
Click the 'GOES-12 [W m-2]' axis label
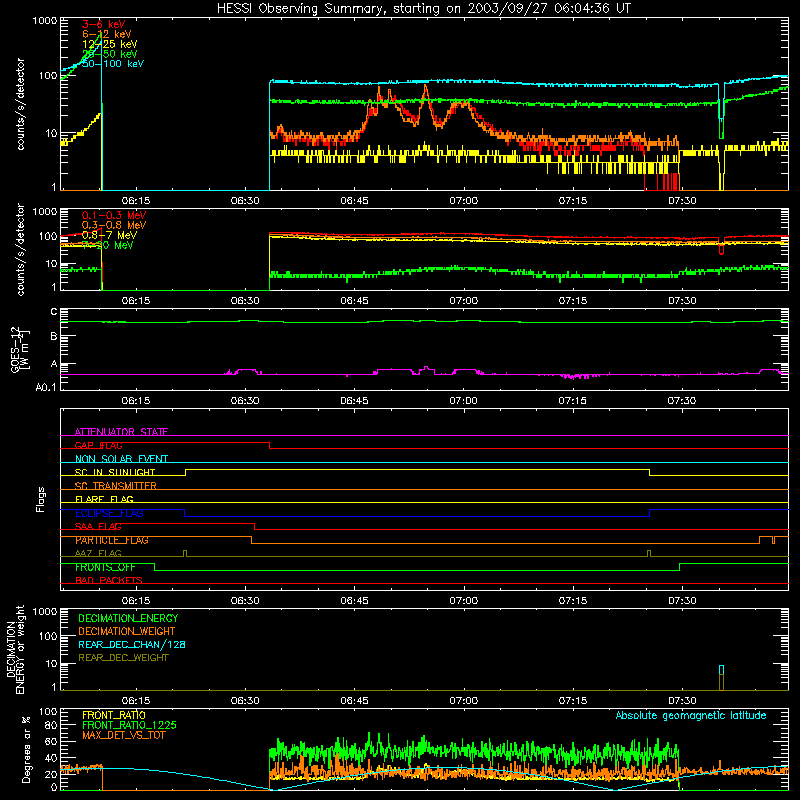pos(20,350)
